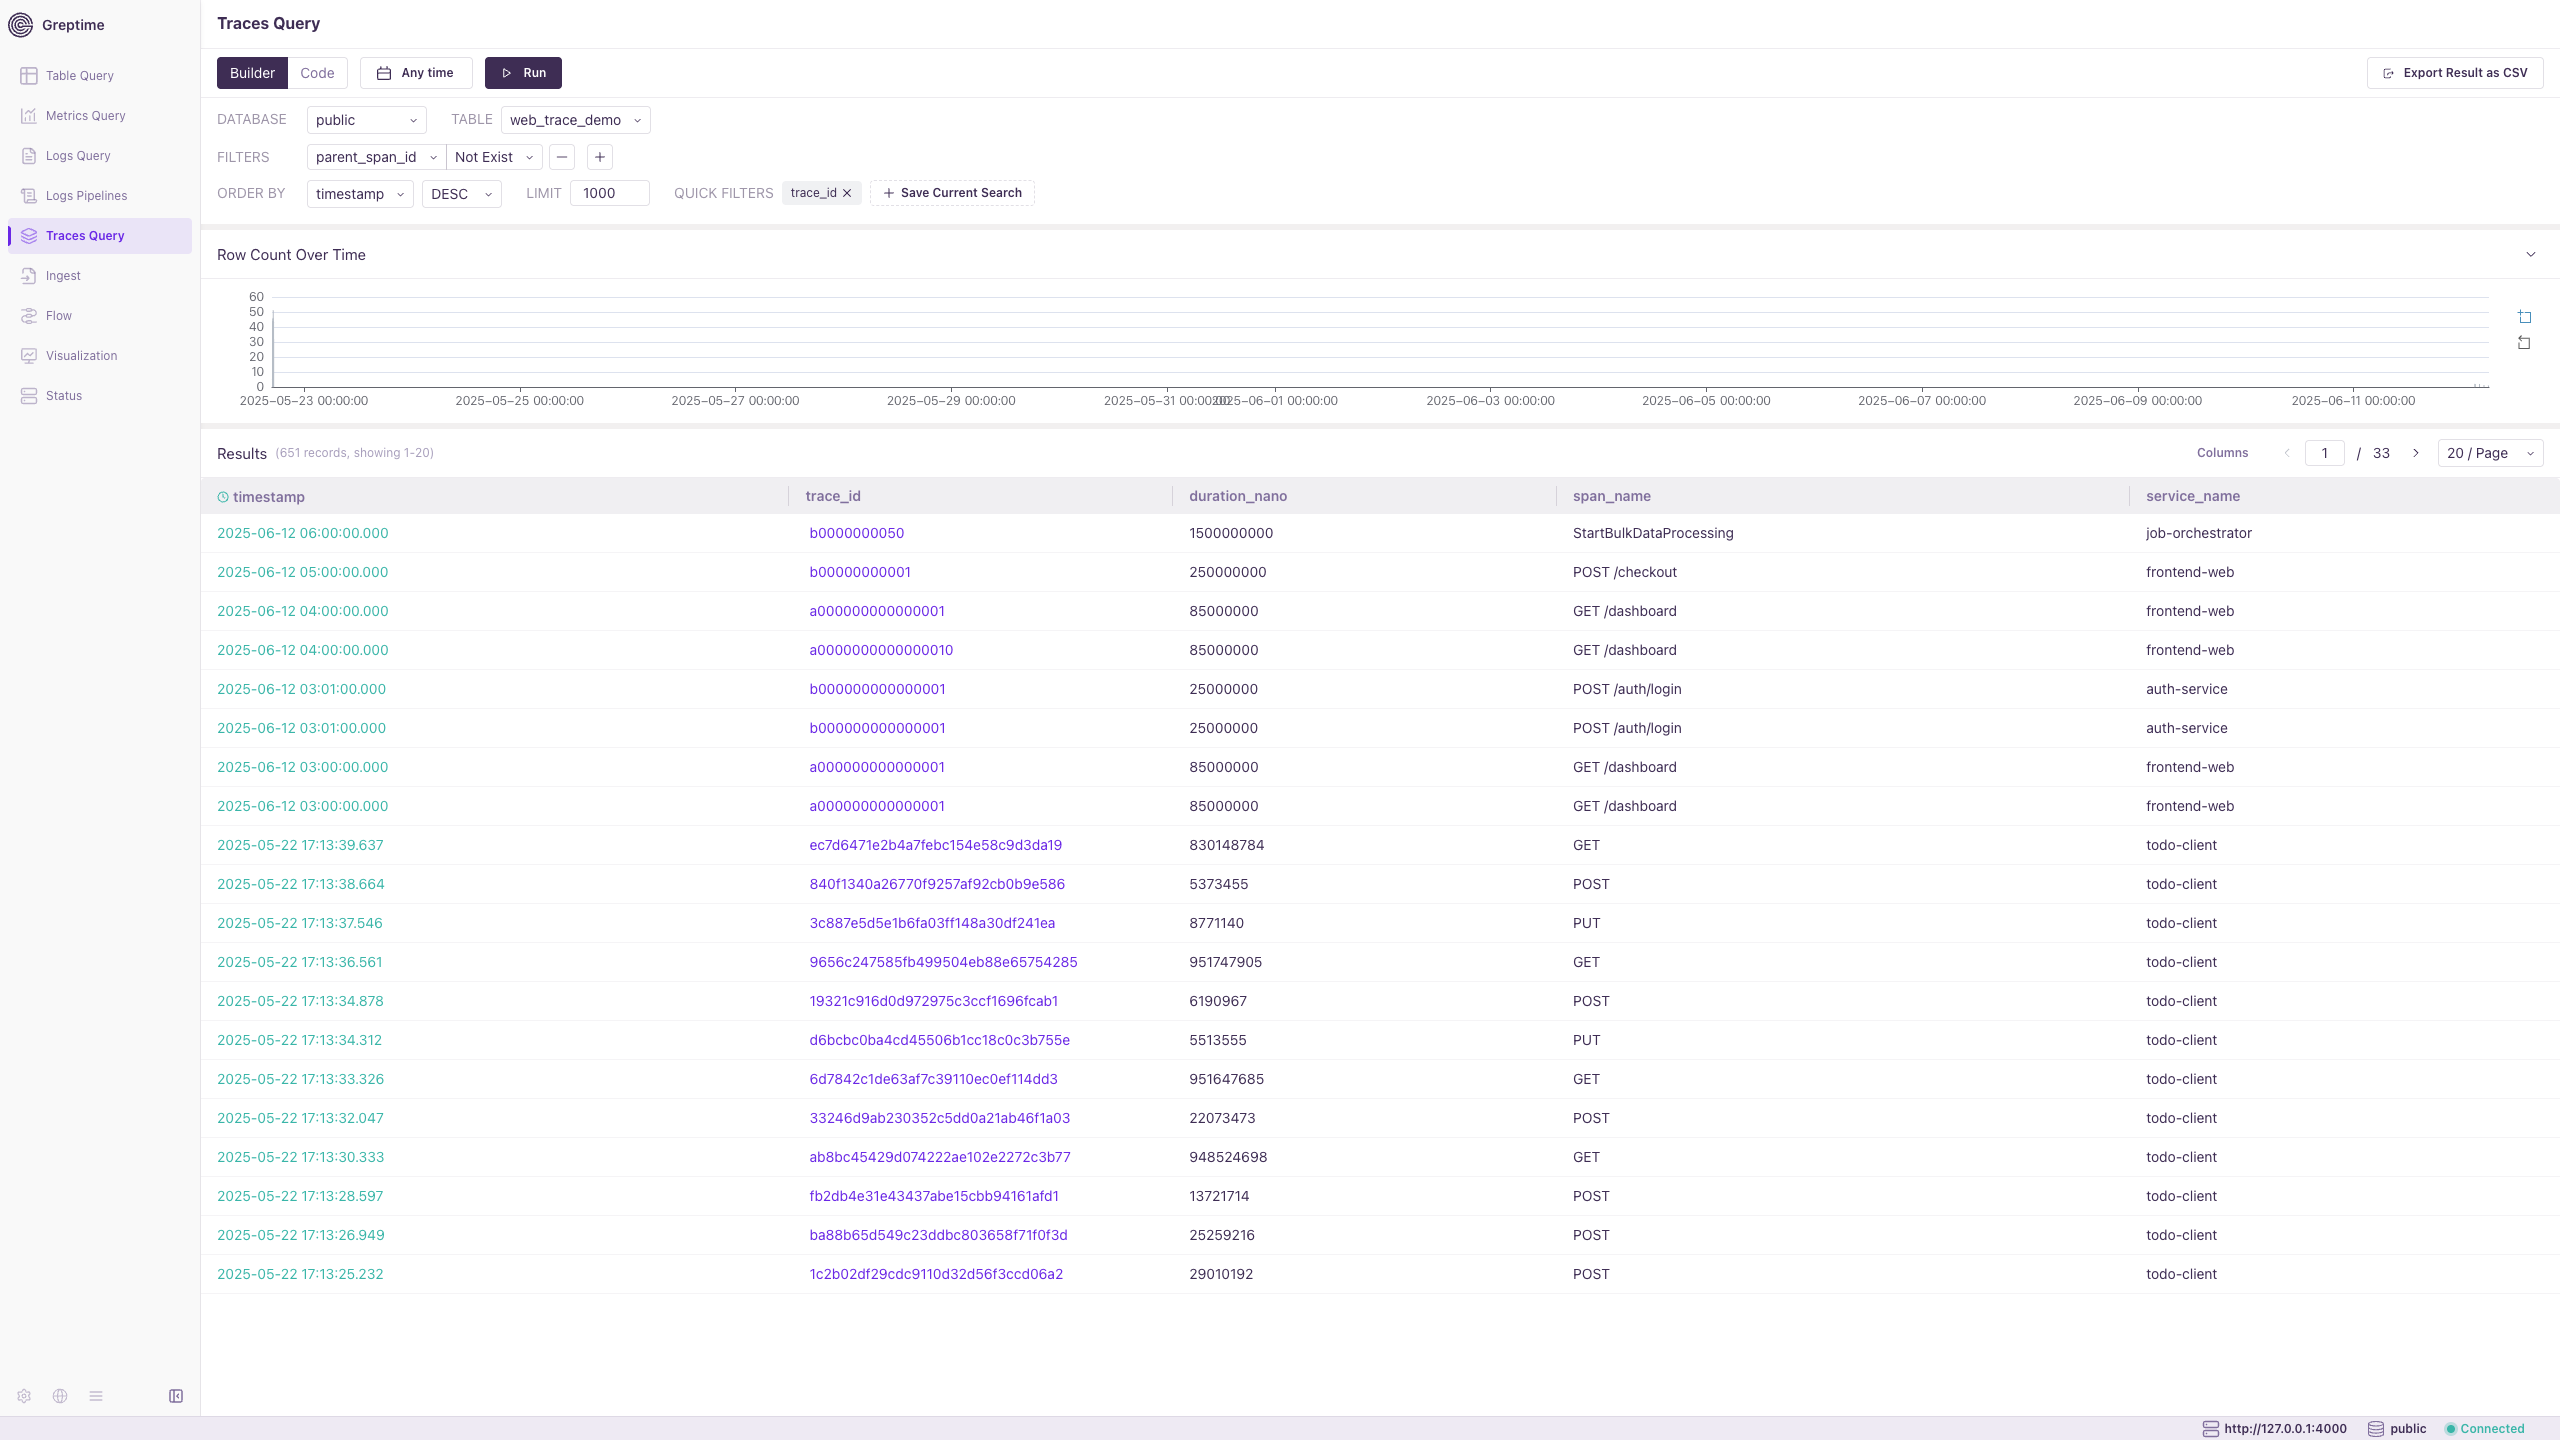The image size is (2560, 1440).
Task: Go to previous results page
Action: click(x=2287, y=453)
